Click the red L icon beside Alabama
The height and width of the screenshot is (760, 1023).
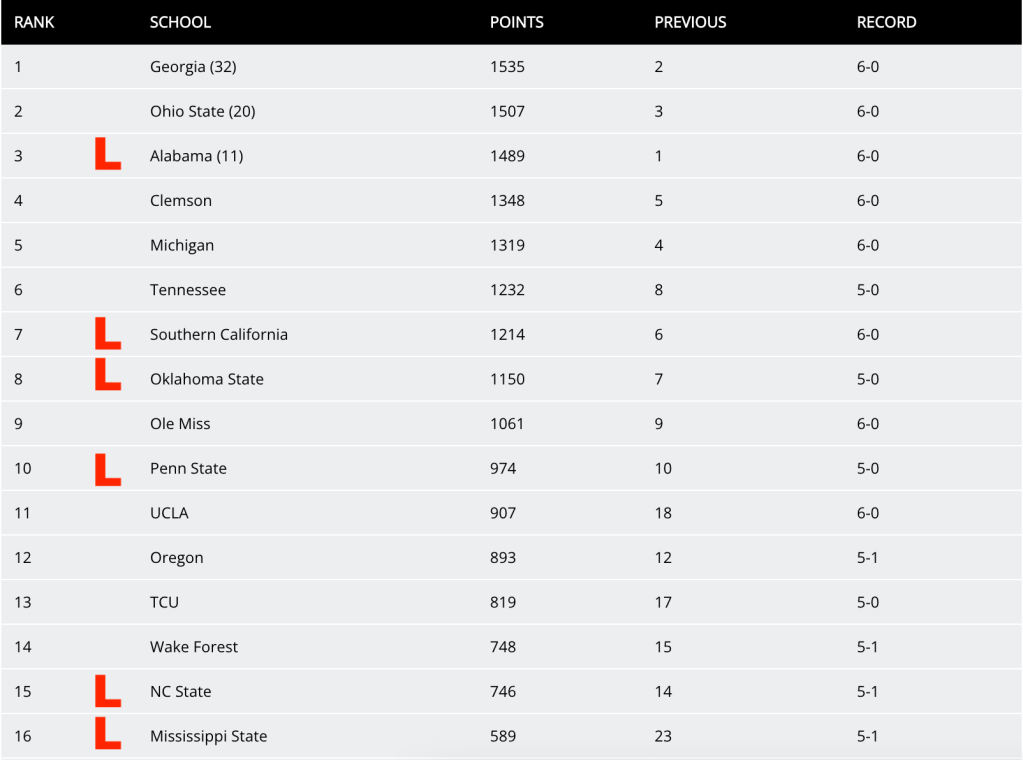107,155
